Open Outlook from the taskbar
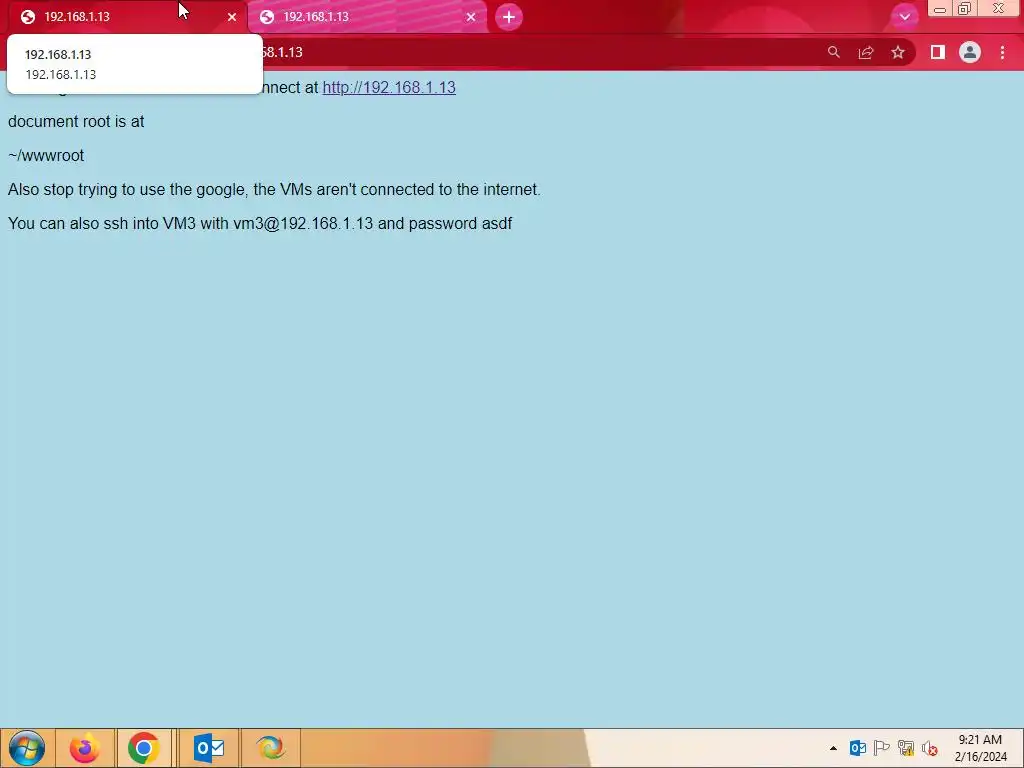The height and width of the screenshot is (768, 1024). click(x=209, y=748)
